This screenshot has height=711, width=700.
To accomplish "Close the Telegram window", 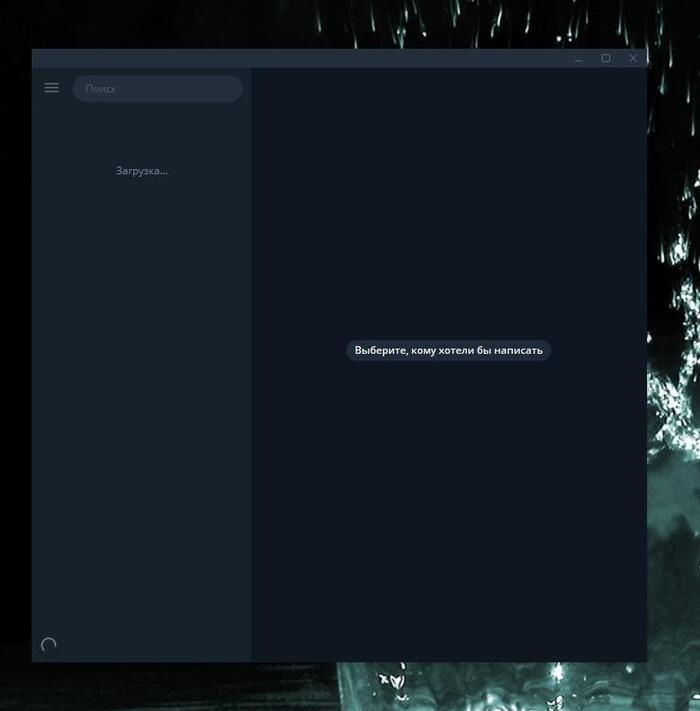I will 633,58.
